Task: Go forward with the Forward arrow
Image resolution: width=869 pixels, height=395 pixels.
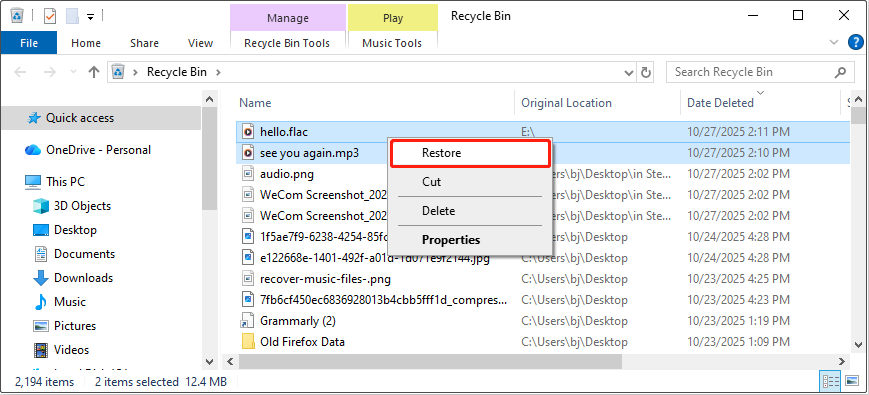Action: tap(50, 72)
